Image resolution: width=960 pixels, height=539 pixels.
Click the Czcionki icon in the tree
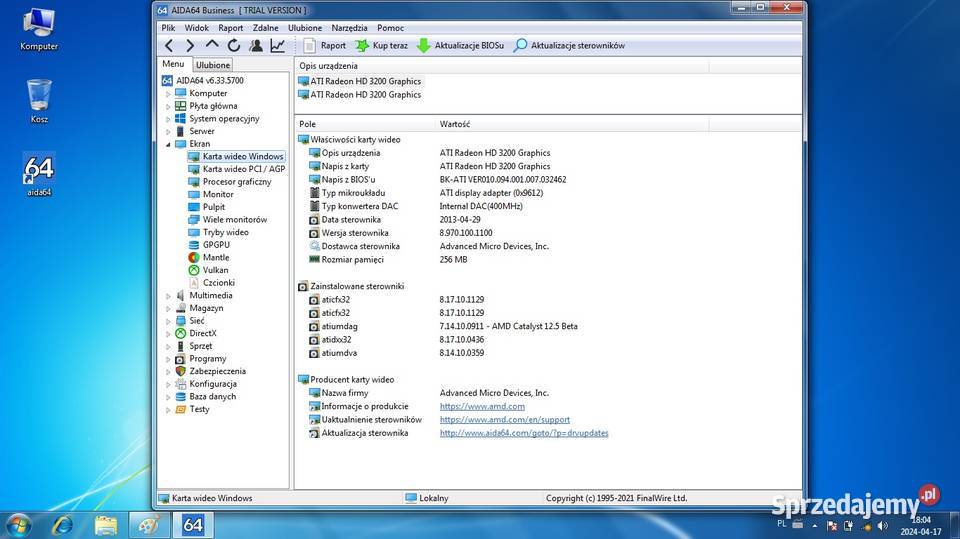click(x=194, y=283)
